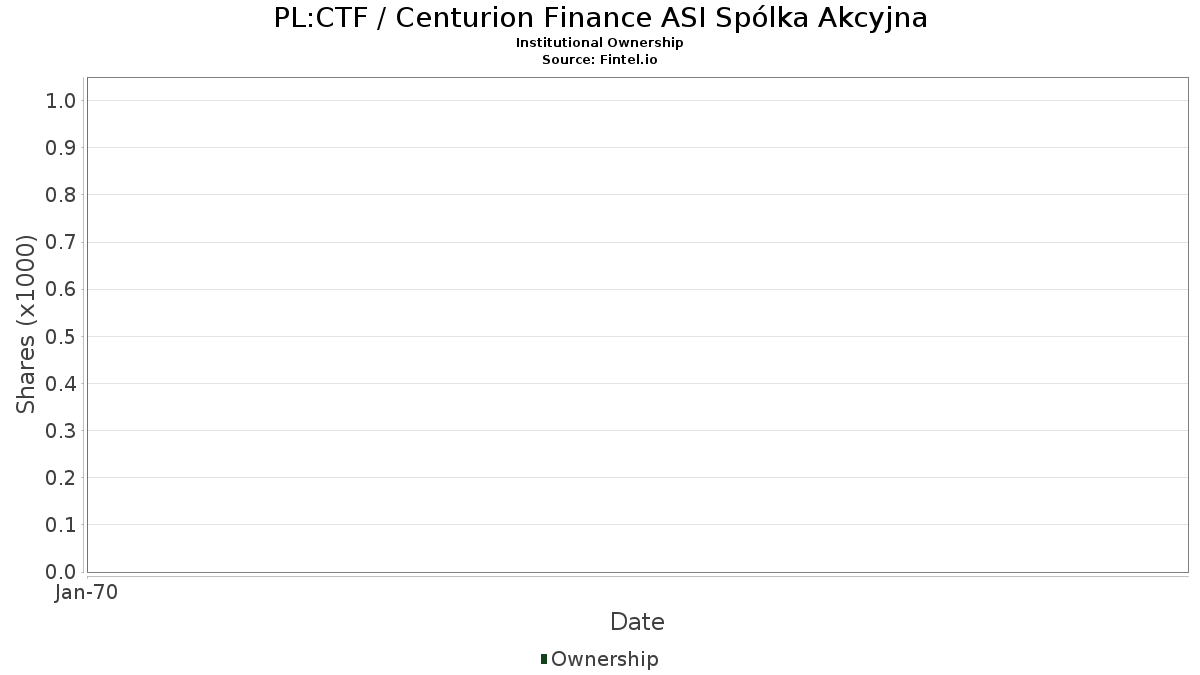Click the 0.5 y-axis tick label

pos(61,336)
